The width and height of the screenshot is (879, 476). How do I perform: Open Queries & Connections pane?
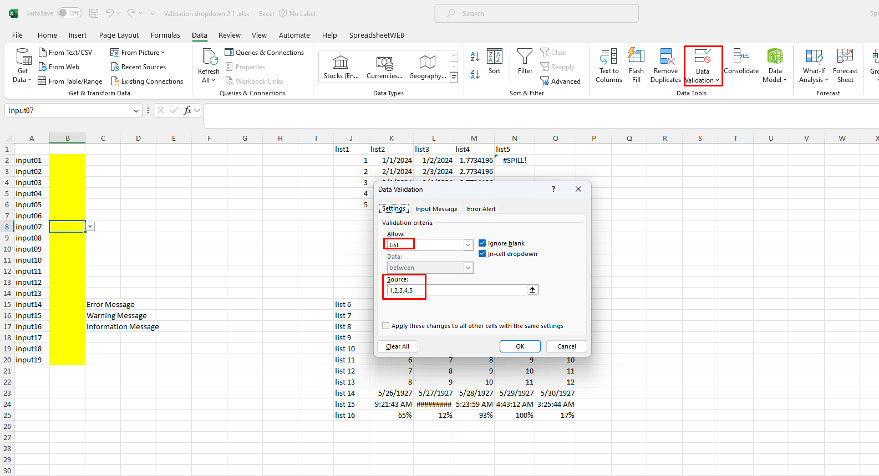(x=264, y=52)
